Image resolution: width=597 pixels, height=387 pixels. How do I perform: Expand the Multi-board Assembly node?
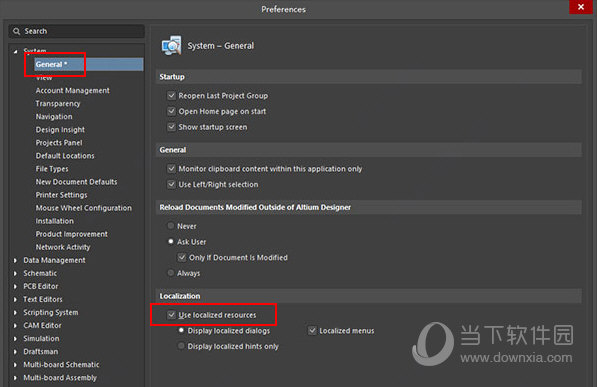pos(15,378)
